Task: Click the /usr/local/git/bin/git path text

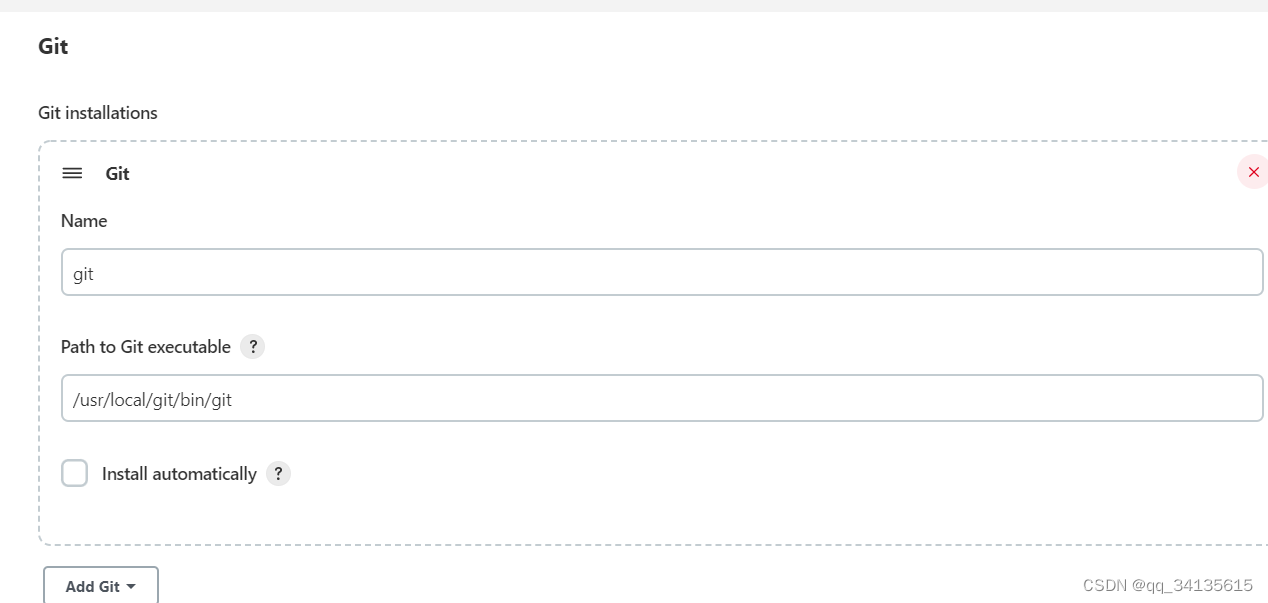Action: click(152, 399)
